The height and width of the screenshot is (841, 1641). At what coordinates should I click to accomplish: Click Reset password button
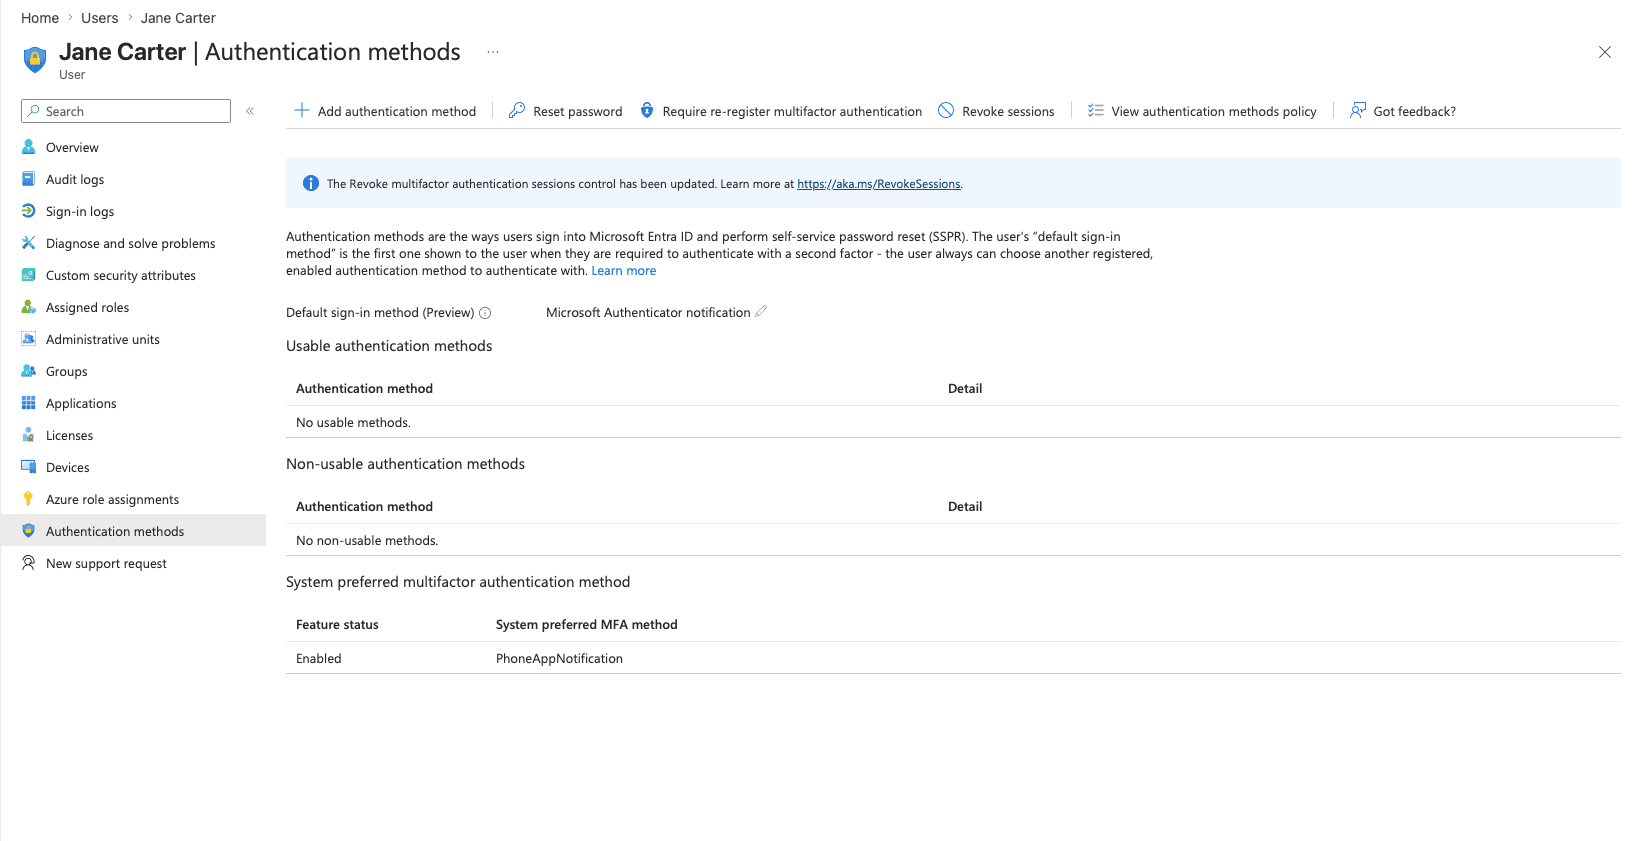(566, 111)
